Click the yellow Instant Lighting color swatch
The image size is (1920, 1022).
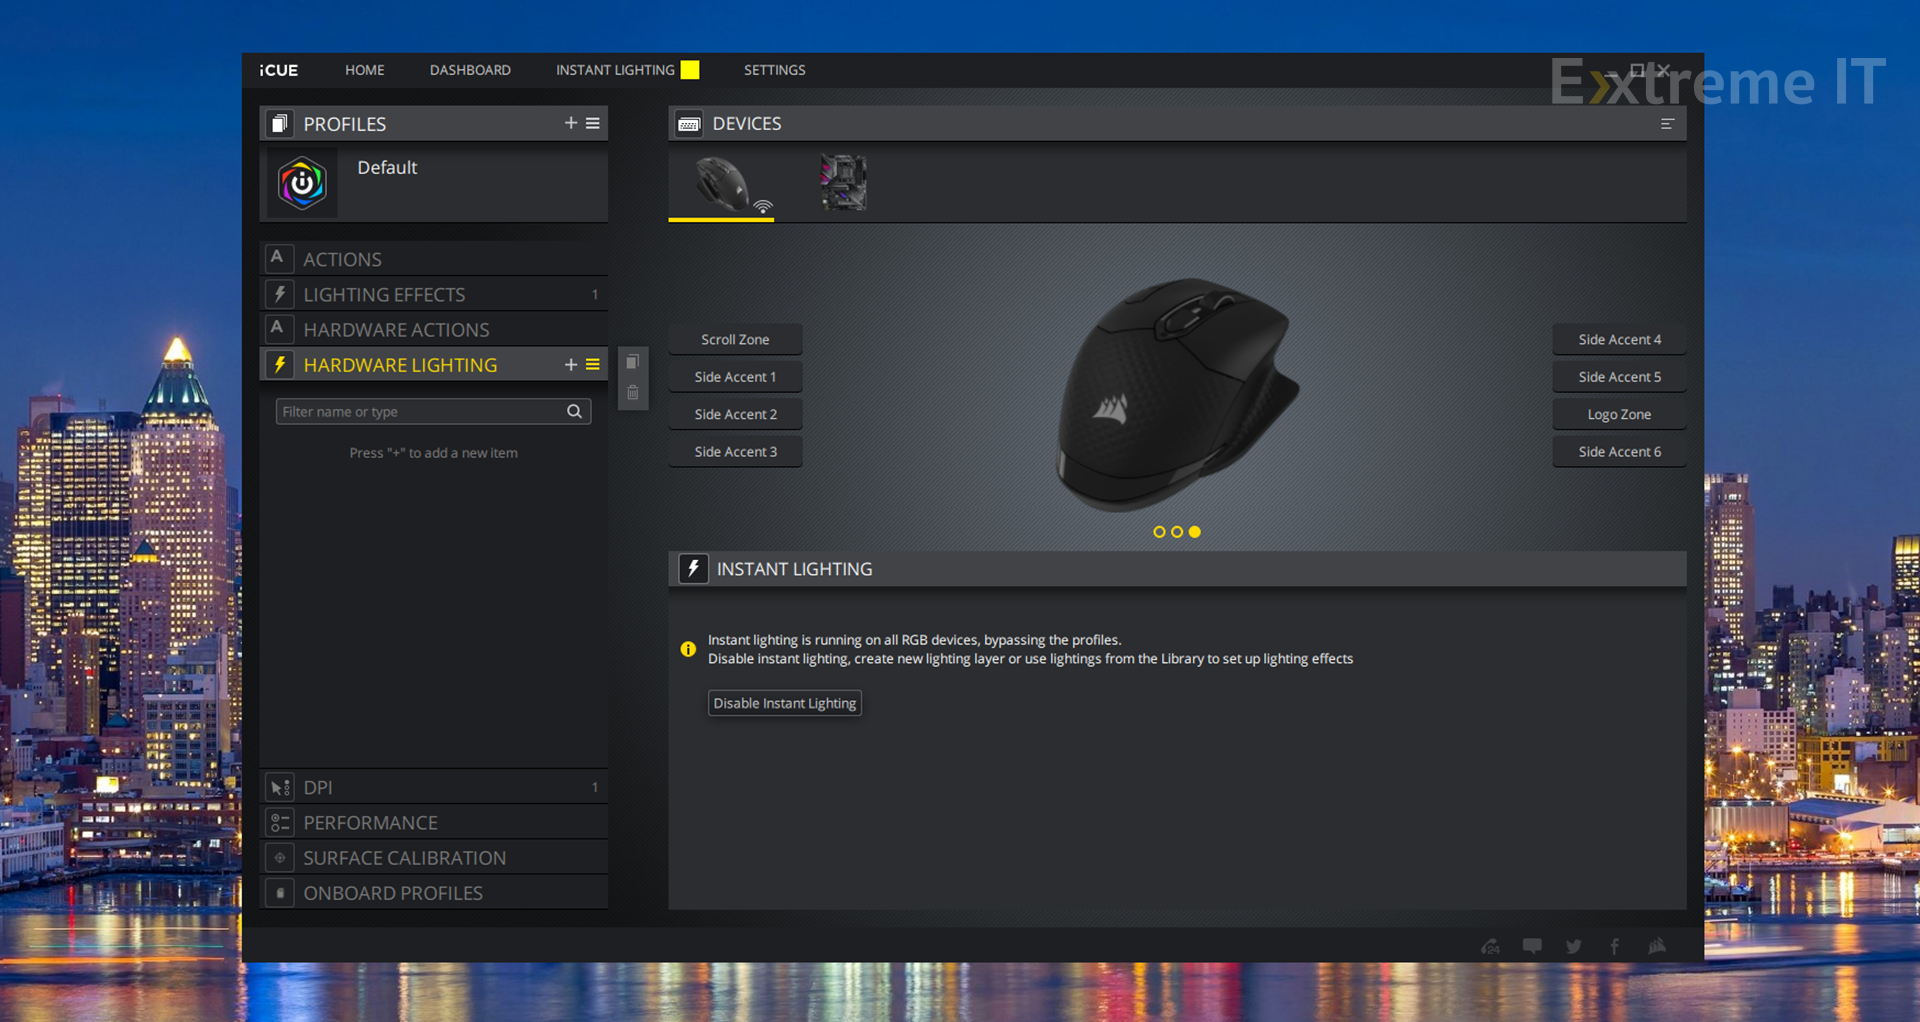pos(690,70)
